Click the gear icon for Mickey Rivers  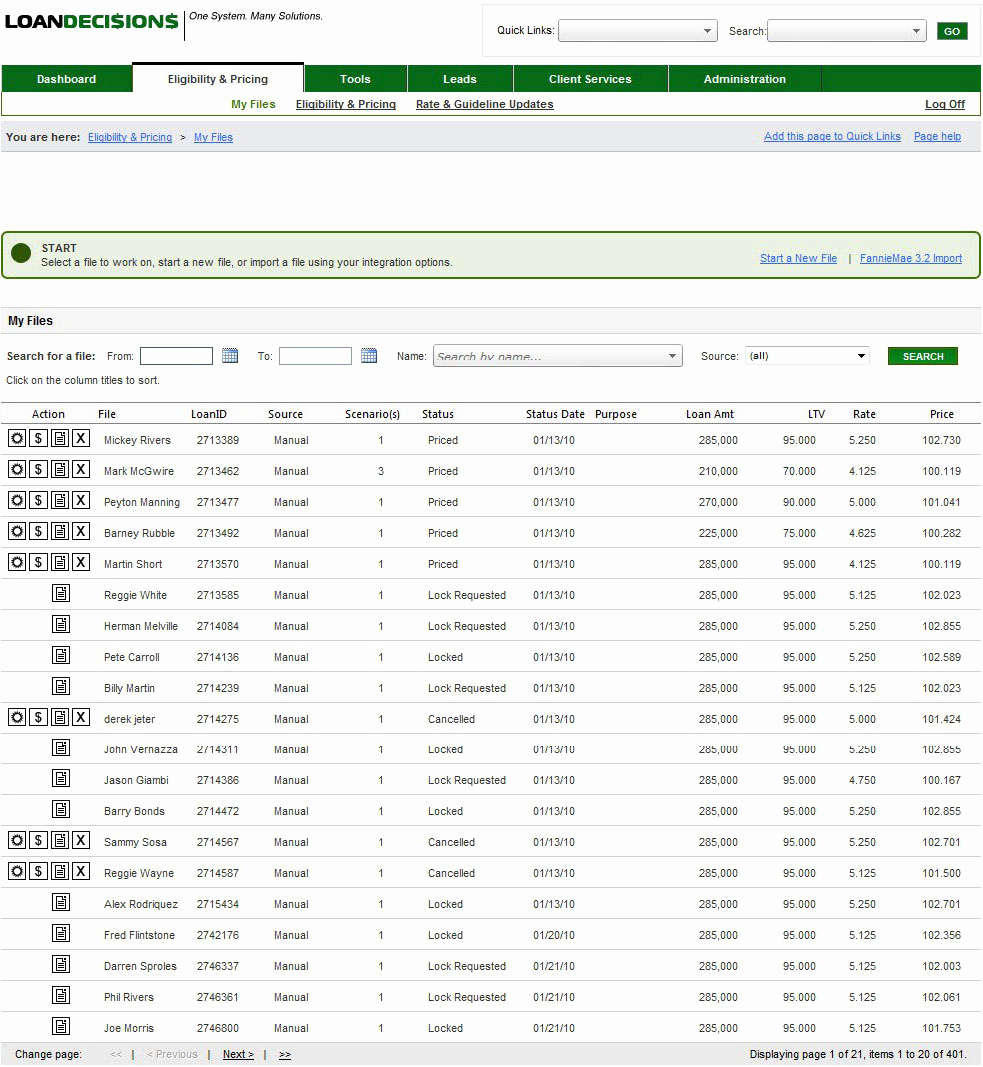click(17, 439)
